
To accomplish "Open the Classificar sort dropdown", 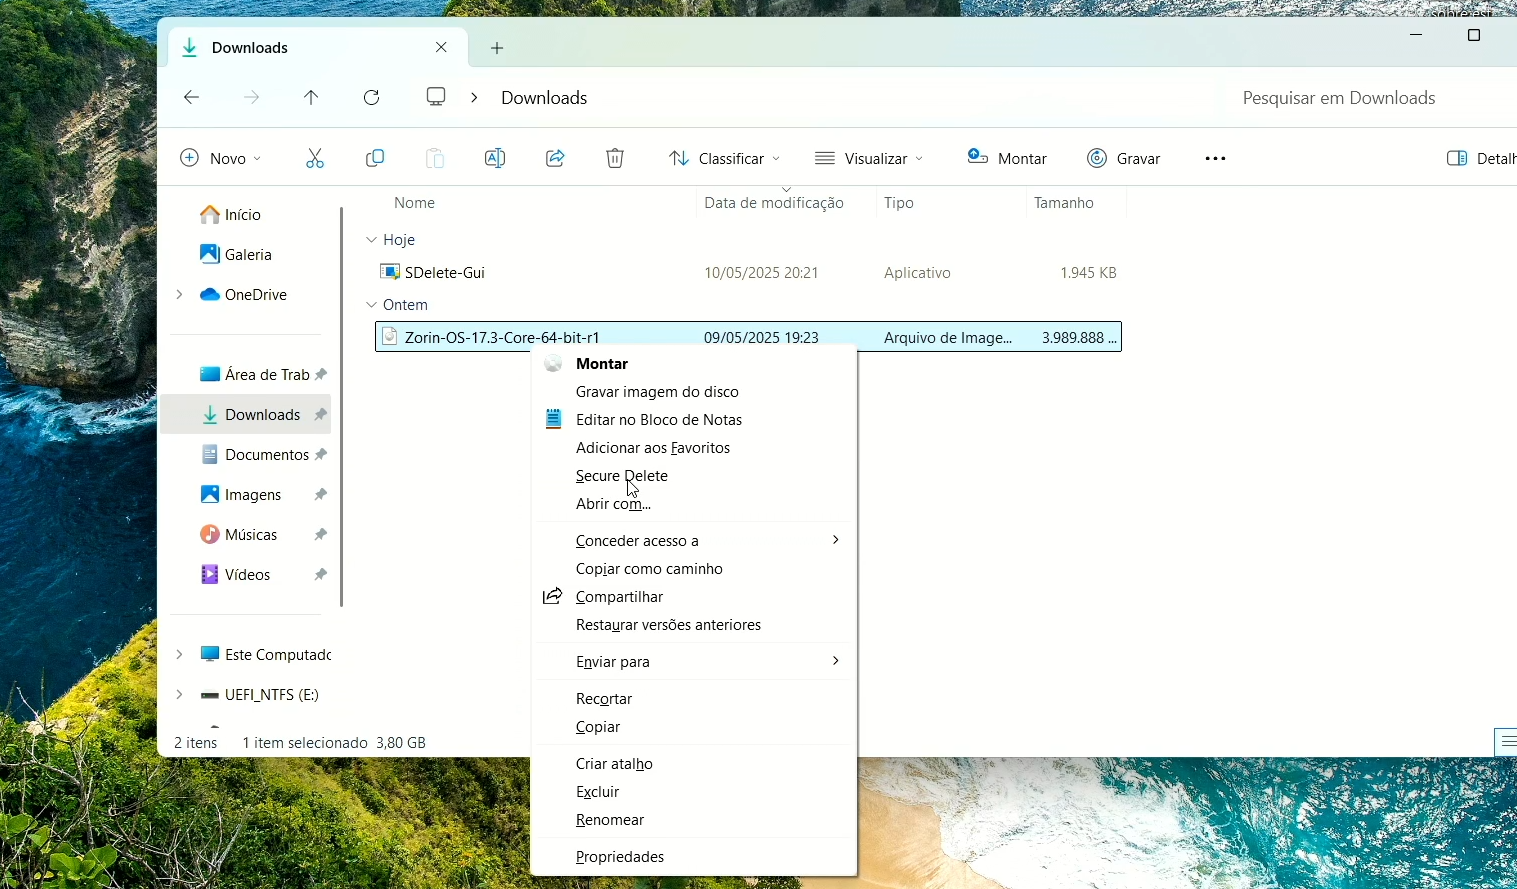I will [x=724, y=158].
